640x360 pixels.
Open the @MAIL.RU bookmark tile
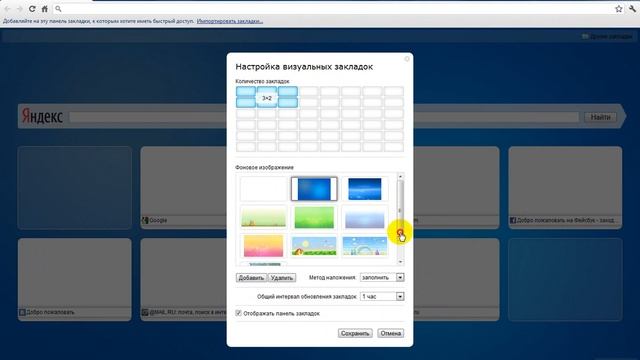point(184,279)
